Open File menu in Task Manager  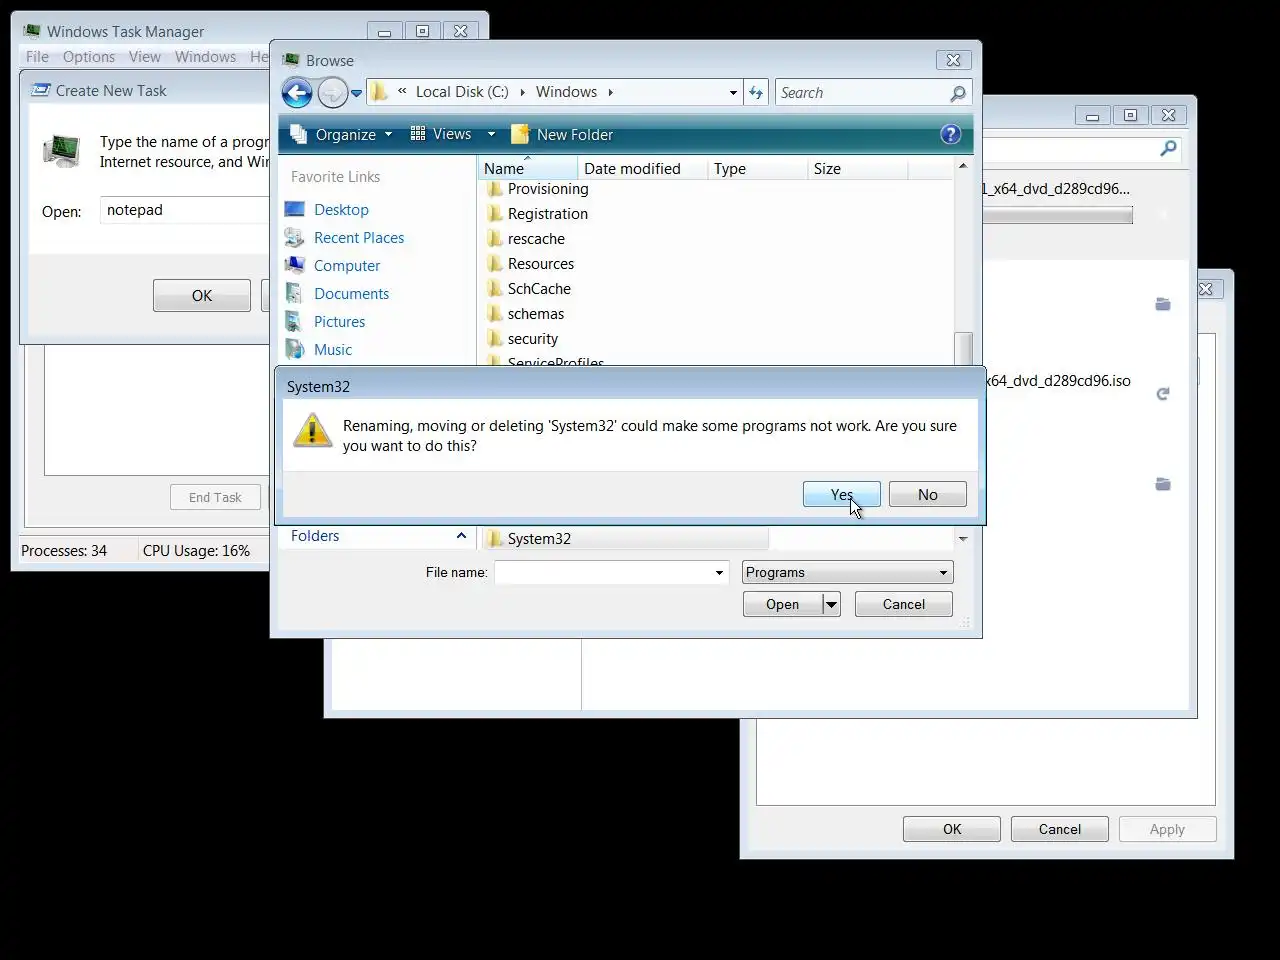tap(37, 57)
